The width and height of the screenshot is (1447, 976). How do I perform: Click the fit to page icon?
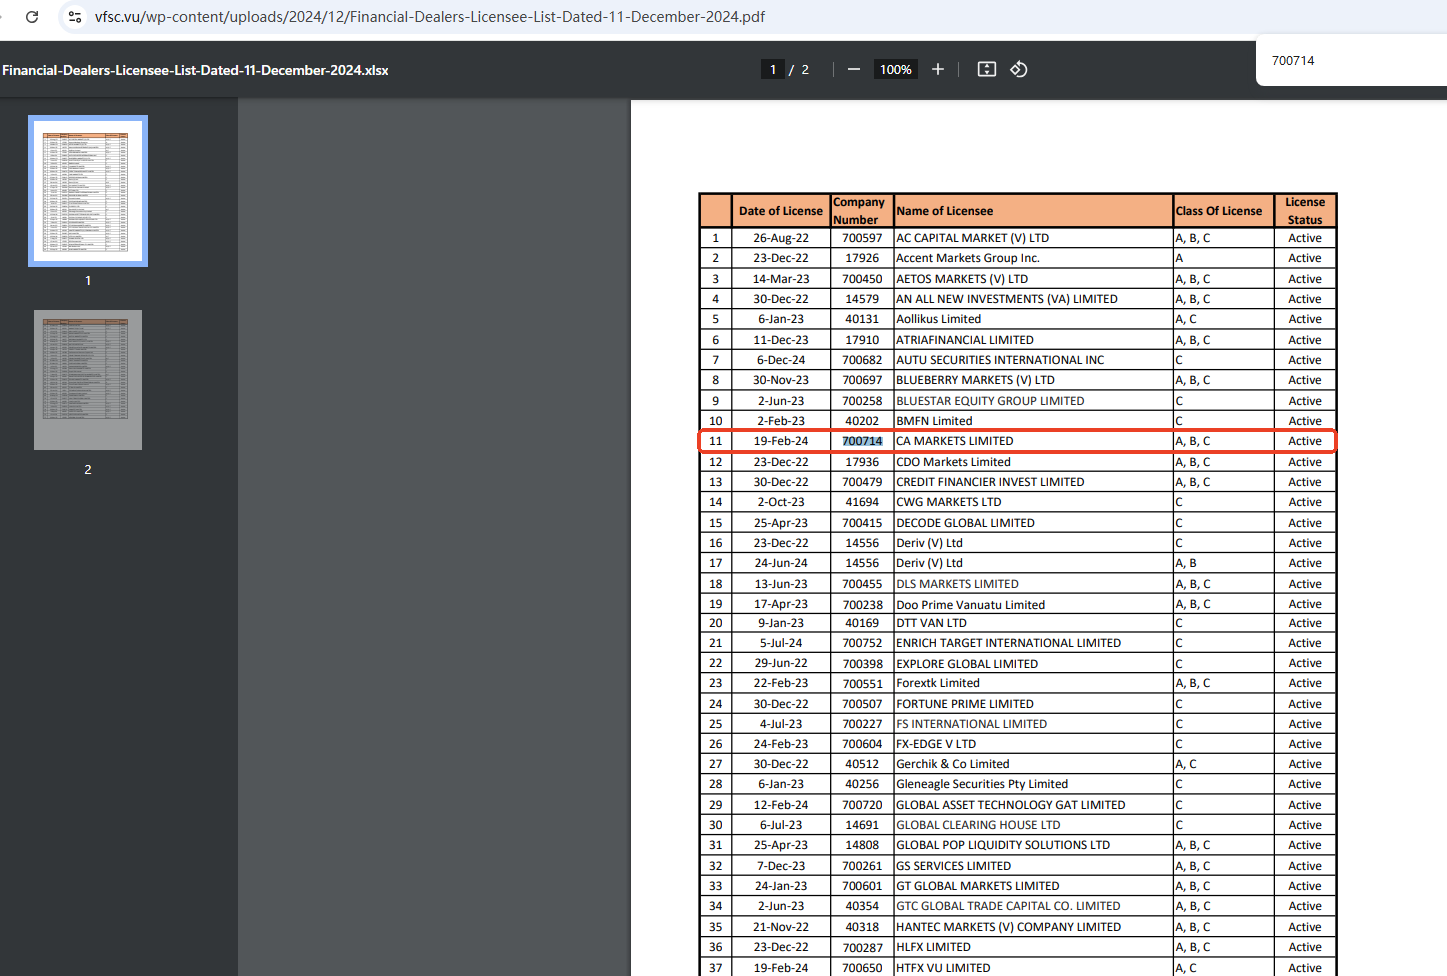tap(986, 69)
